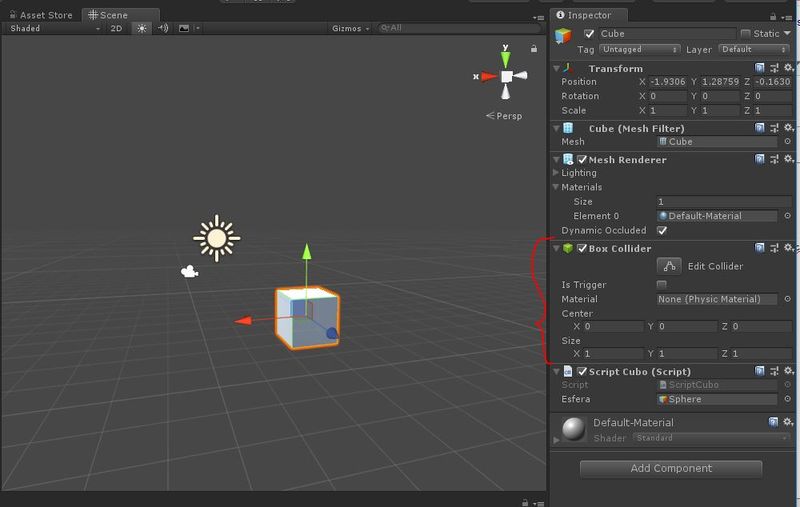The image size is (800, 507).
Task: Expand the Default-Material foldout arrow
Action: pyautogui.click(x=556, y=439)
